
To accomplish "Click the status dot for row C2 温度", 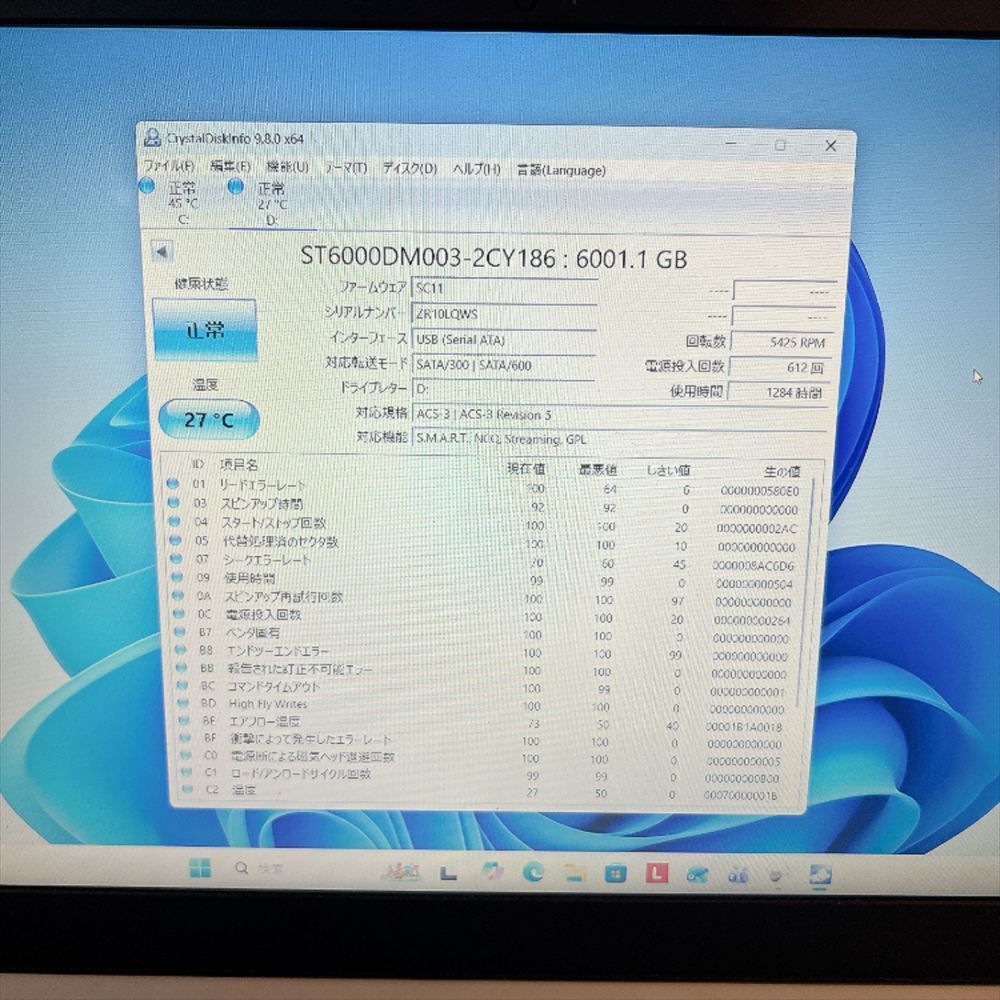I will tap(188, 789).
